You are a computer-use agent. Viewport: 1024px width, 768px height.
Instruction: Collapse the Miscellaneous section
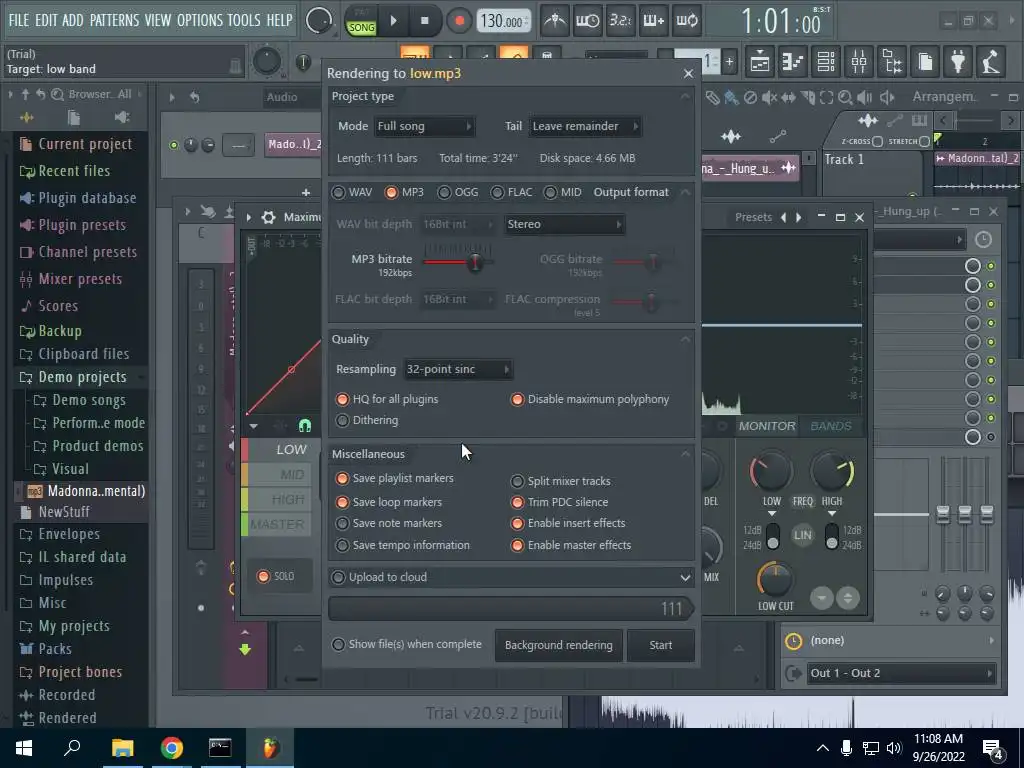click(x=685, y=454)
